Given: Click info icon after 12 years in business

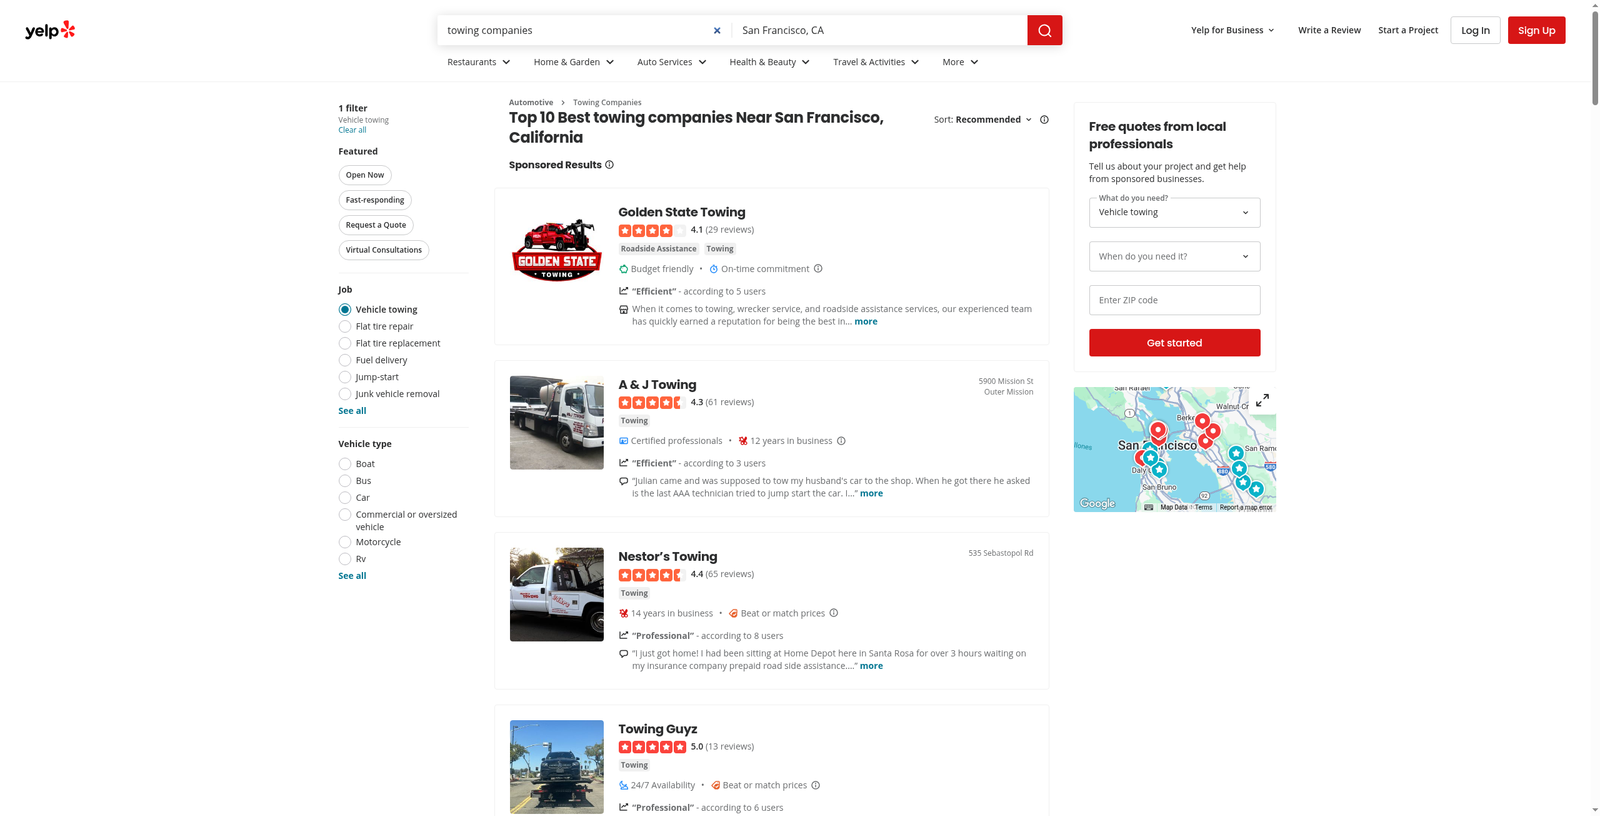Looking at the screenshot, I should coord(841,441).
